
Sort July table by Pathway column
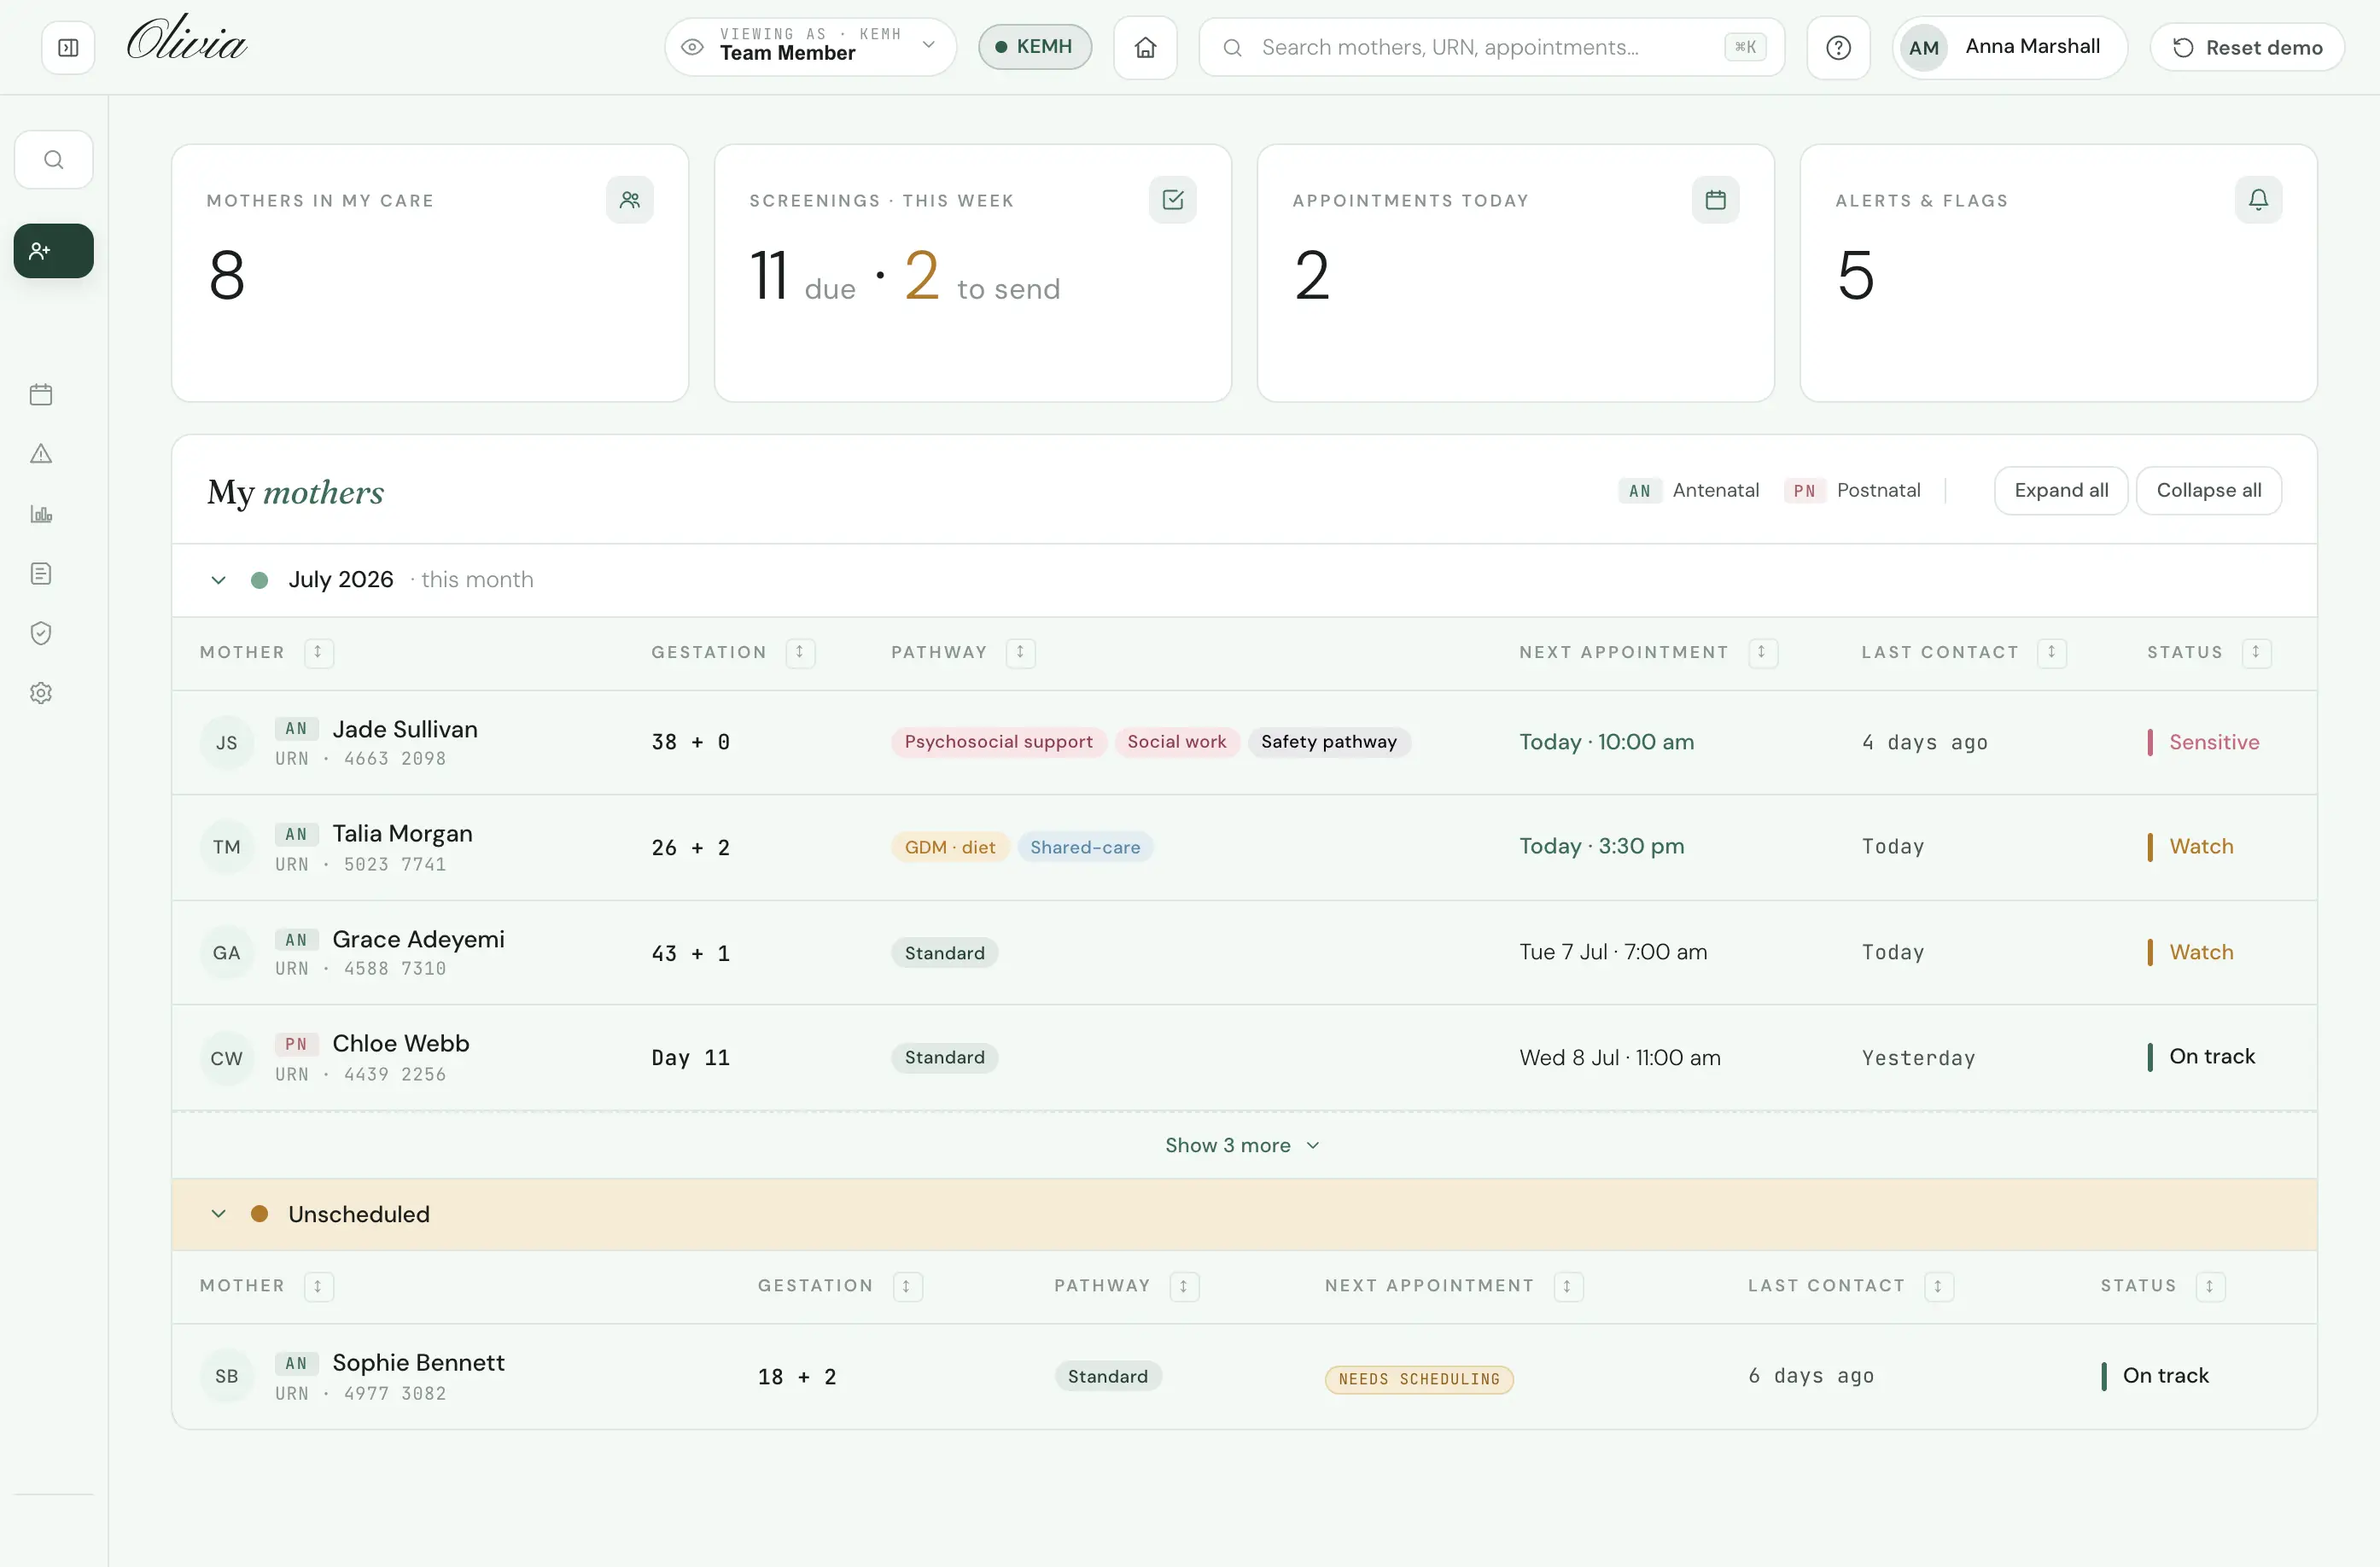tap(1020, 652)
